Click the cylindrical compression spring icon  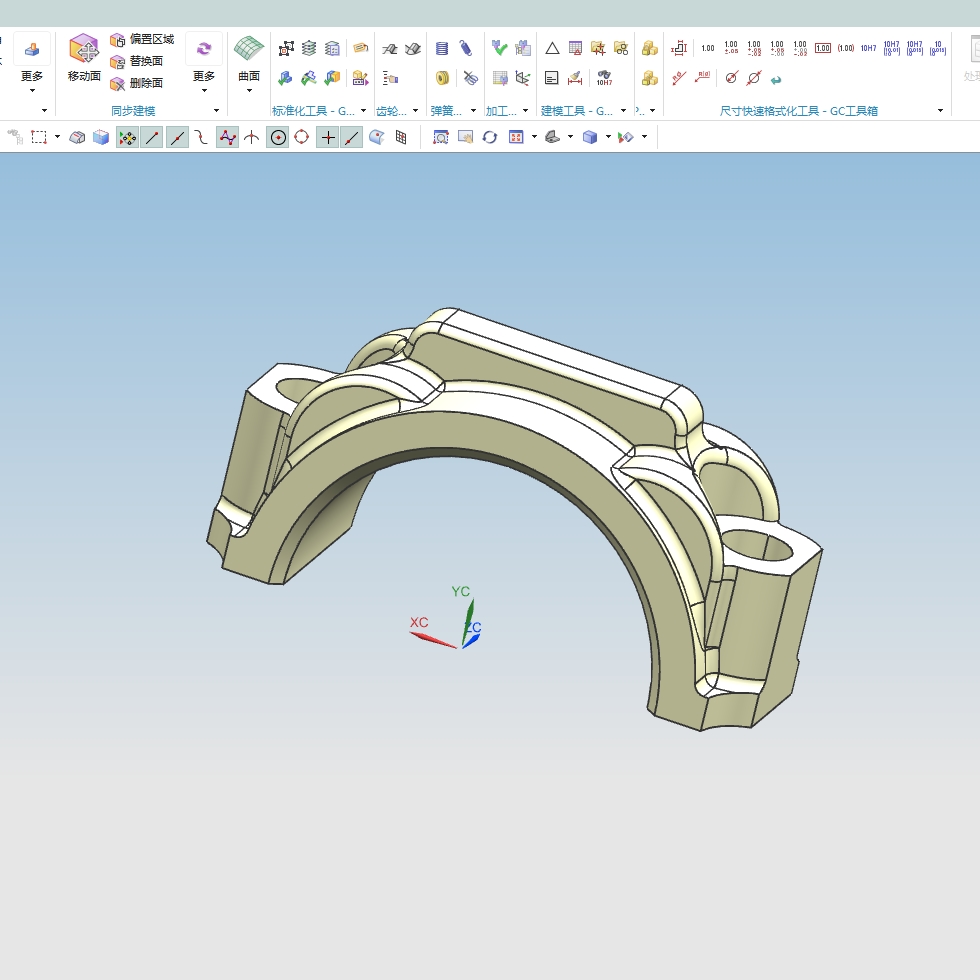442,48
